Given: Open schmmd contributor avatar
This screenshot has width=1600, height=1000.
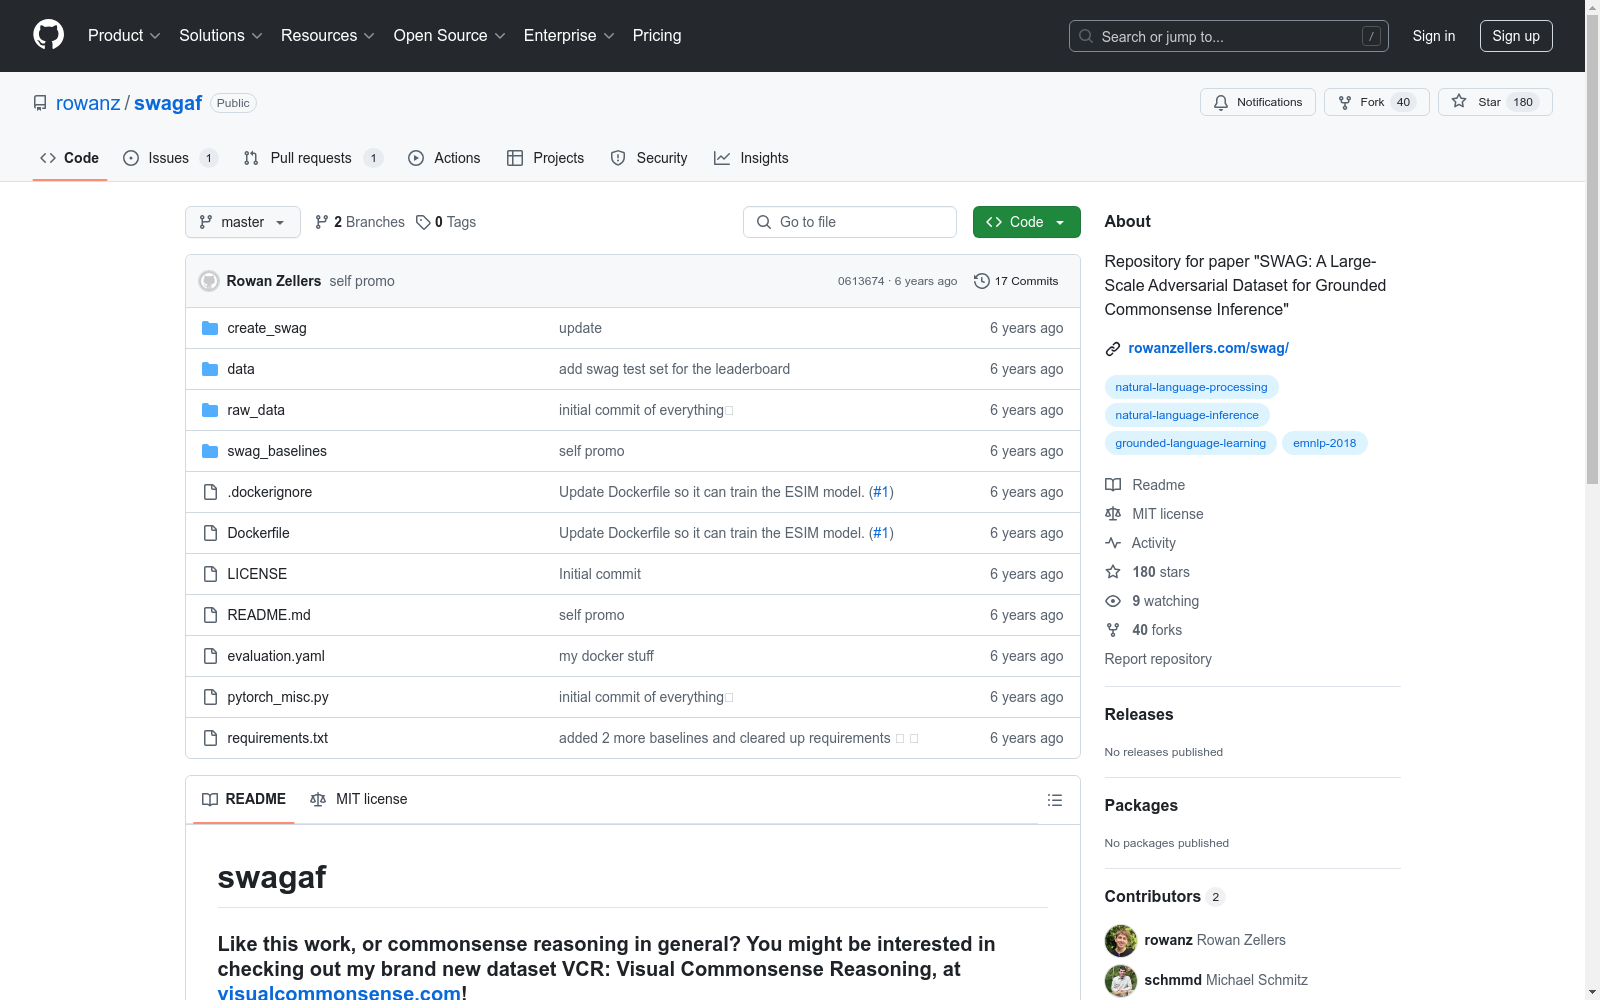Looking at the screenshot, I should (1121, 981).
